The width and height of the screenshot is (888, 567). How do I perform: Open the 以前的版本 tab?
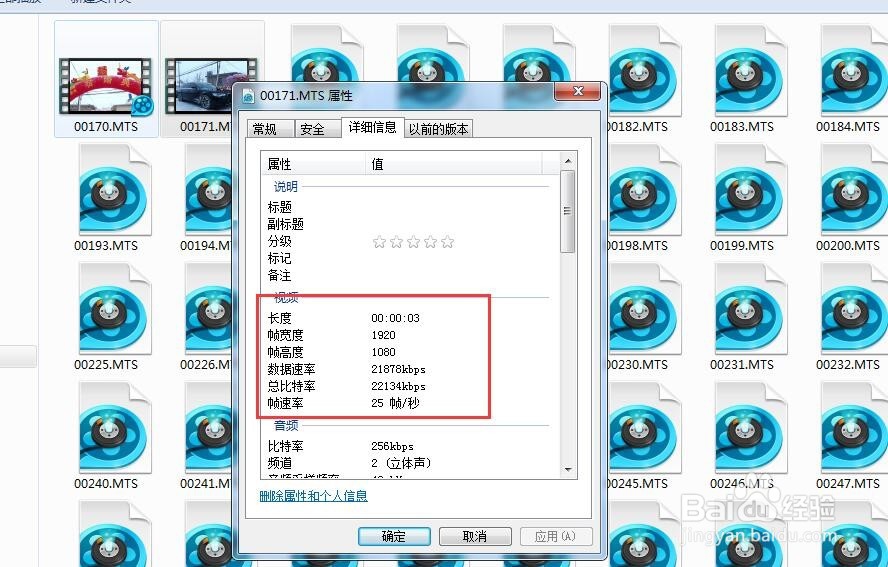(438, 129)
